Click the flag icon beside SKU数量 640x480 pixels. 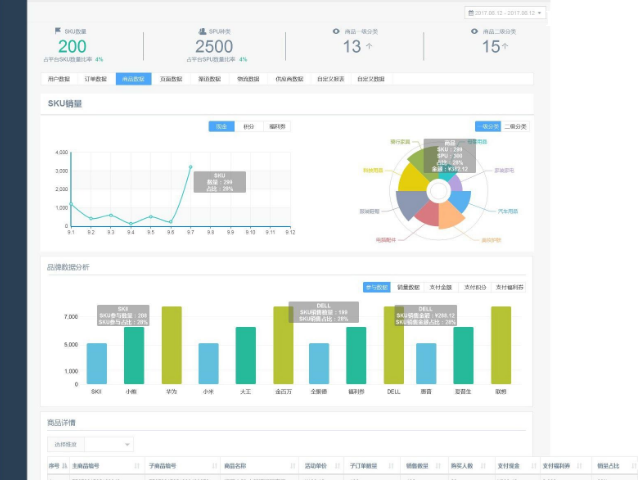pos(57,31)
